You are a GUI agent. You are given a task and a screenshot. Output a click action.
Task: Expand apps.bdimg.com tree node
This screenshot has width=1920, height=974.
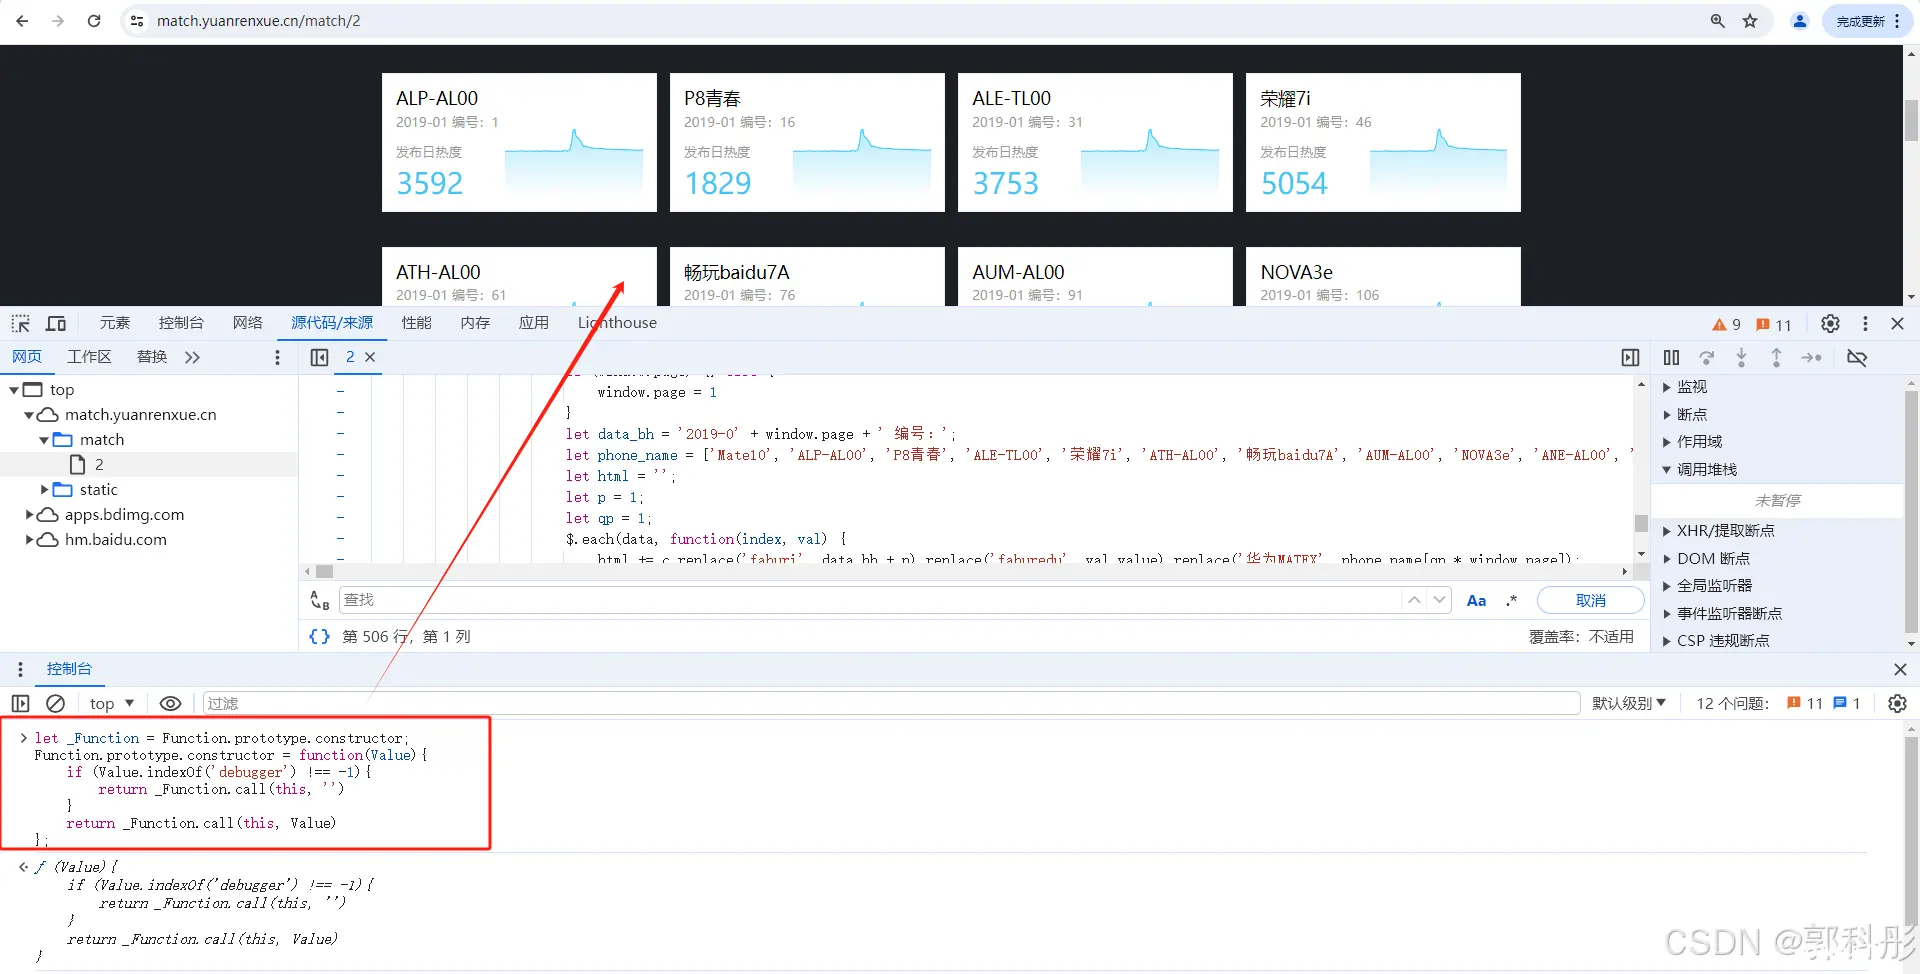click(29, 515)
